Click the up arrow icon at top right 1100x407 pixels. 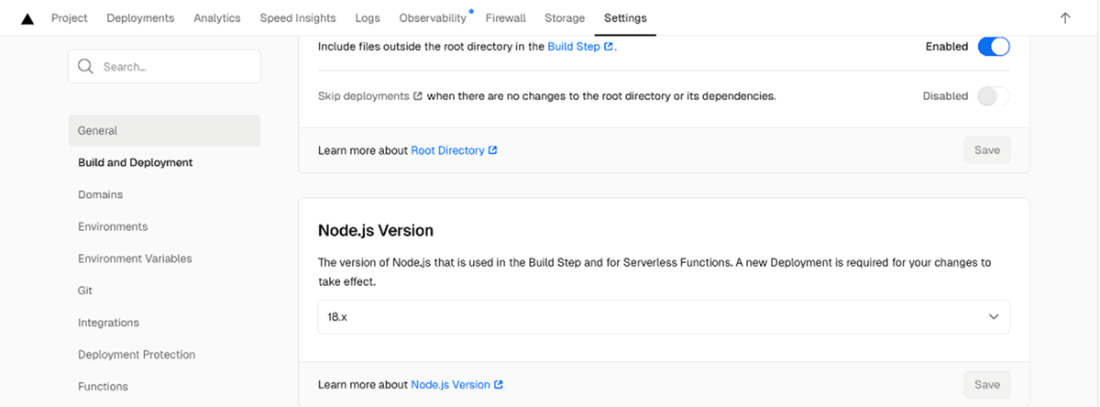[x=1065, y=18]
